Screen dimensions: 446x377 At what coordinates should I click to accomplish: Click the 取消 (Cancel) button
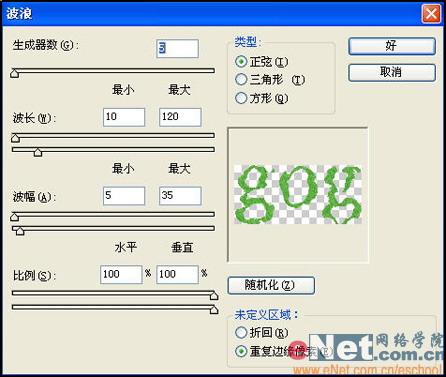392,72
